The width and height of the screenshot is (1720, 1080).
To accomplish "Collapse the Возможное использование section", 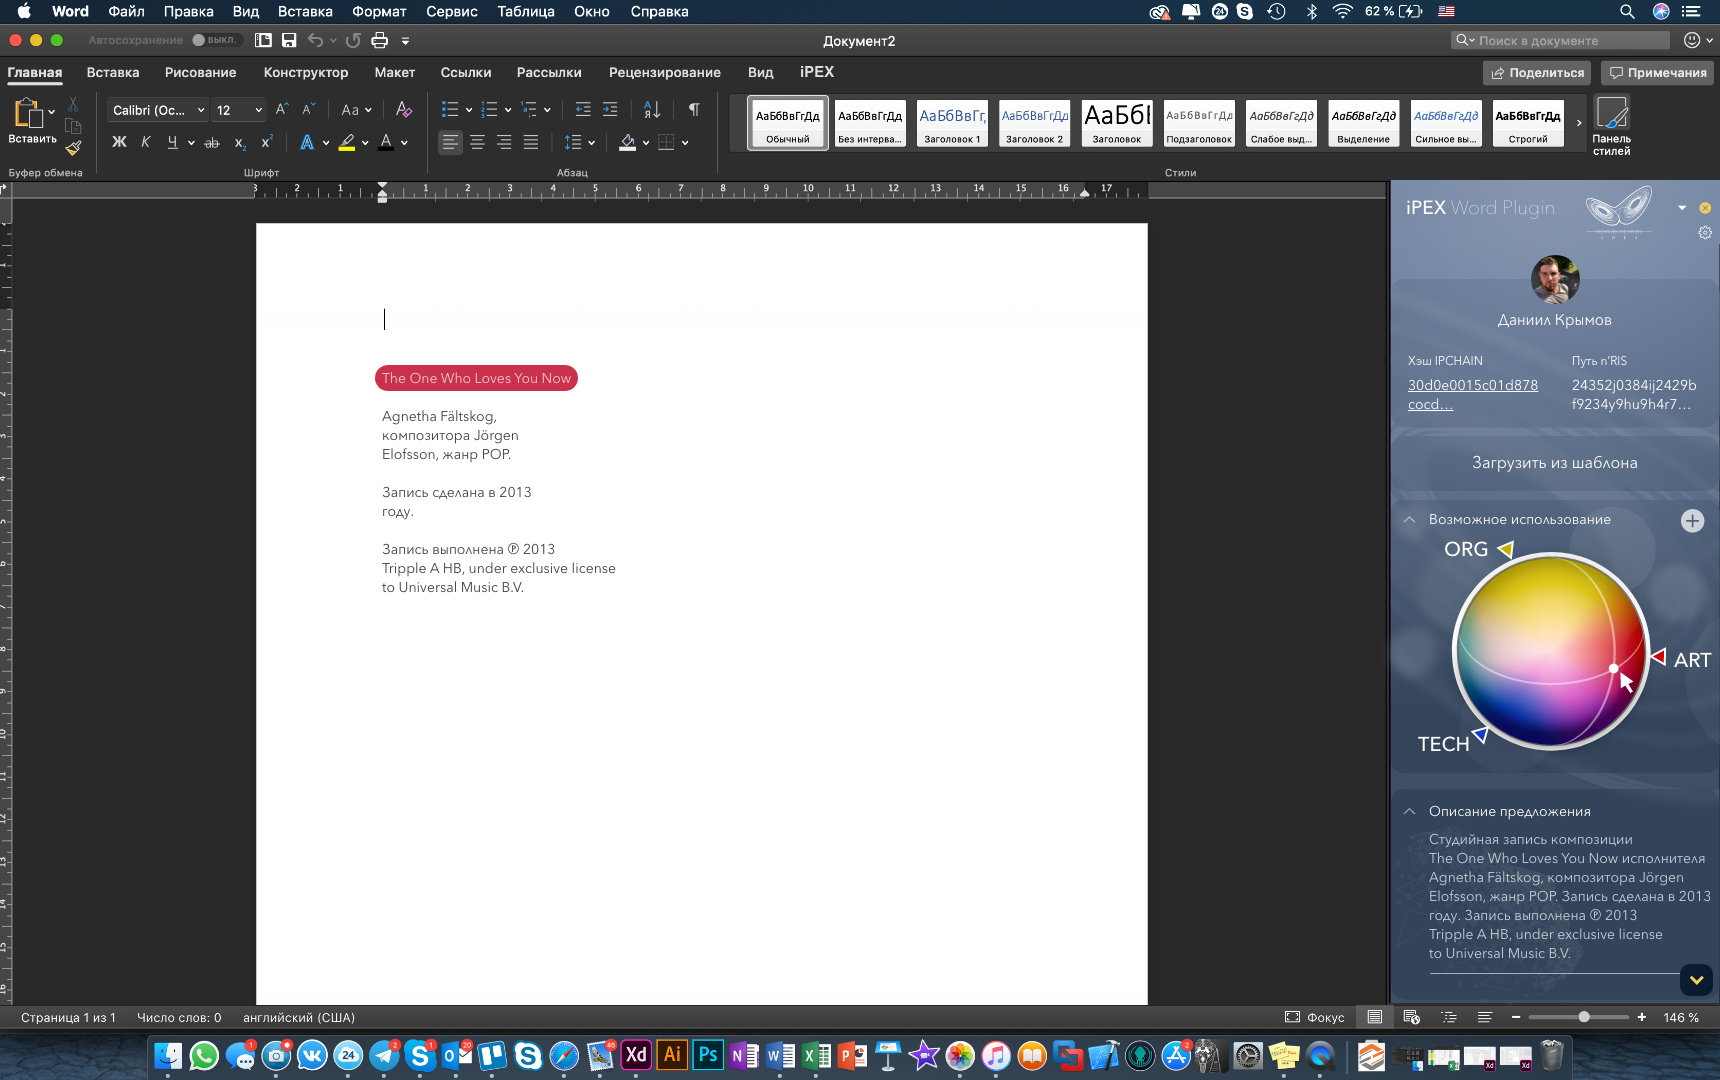I will click(1409, 520).
